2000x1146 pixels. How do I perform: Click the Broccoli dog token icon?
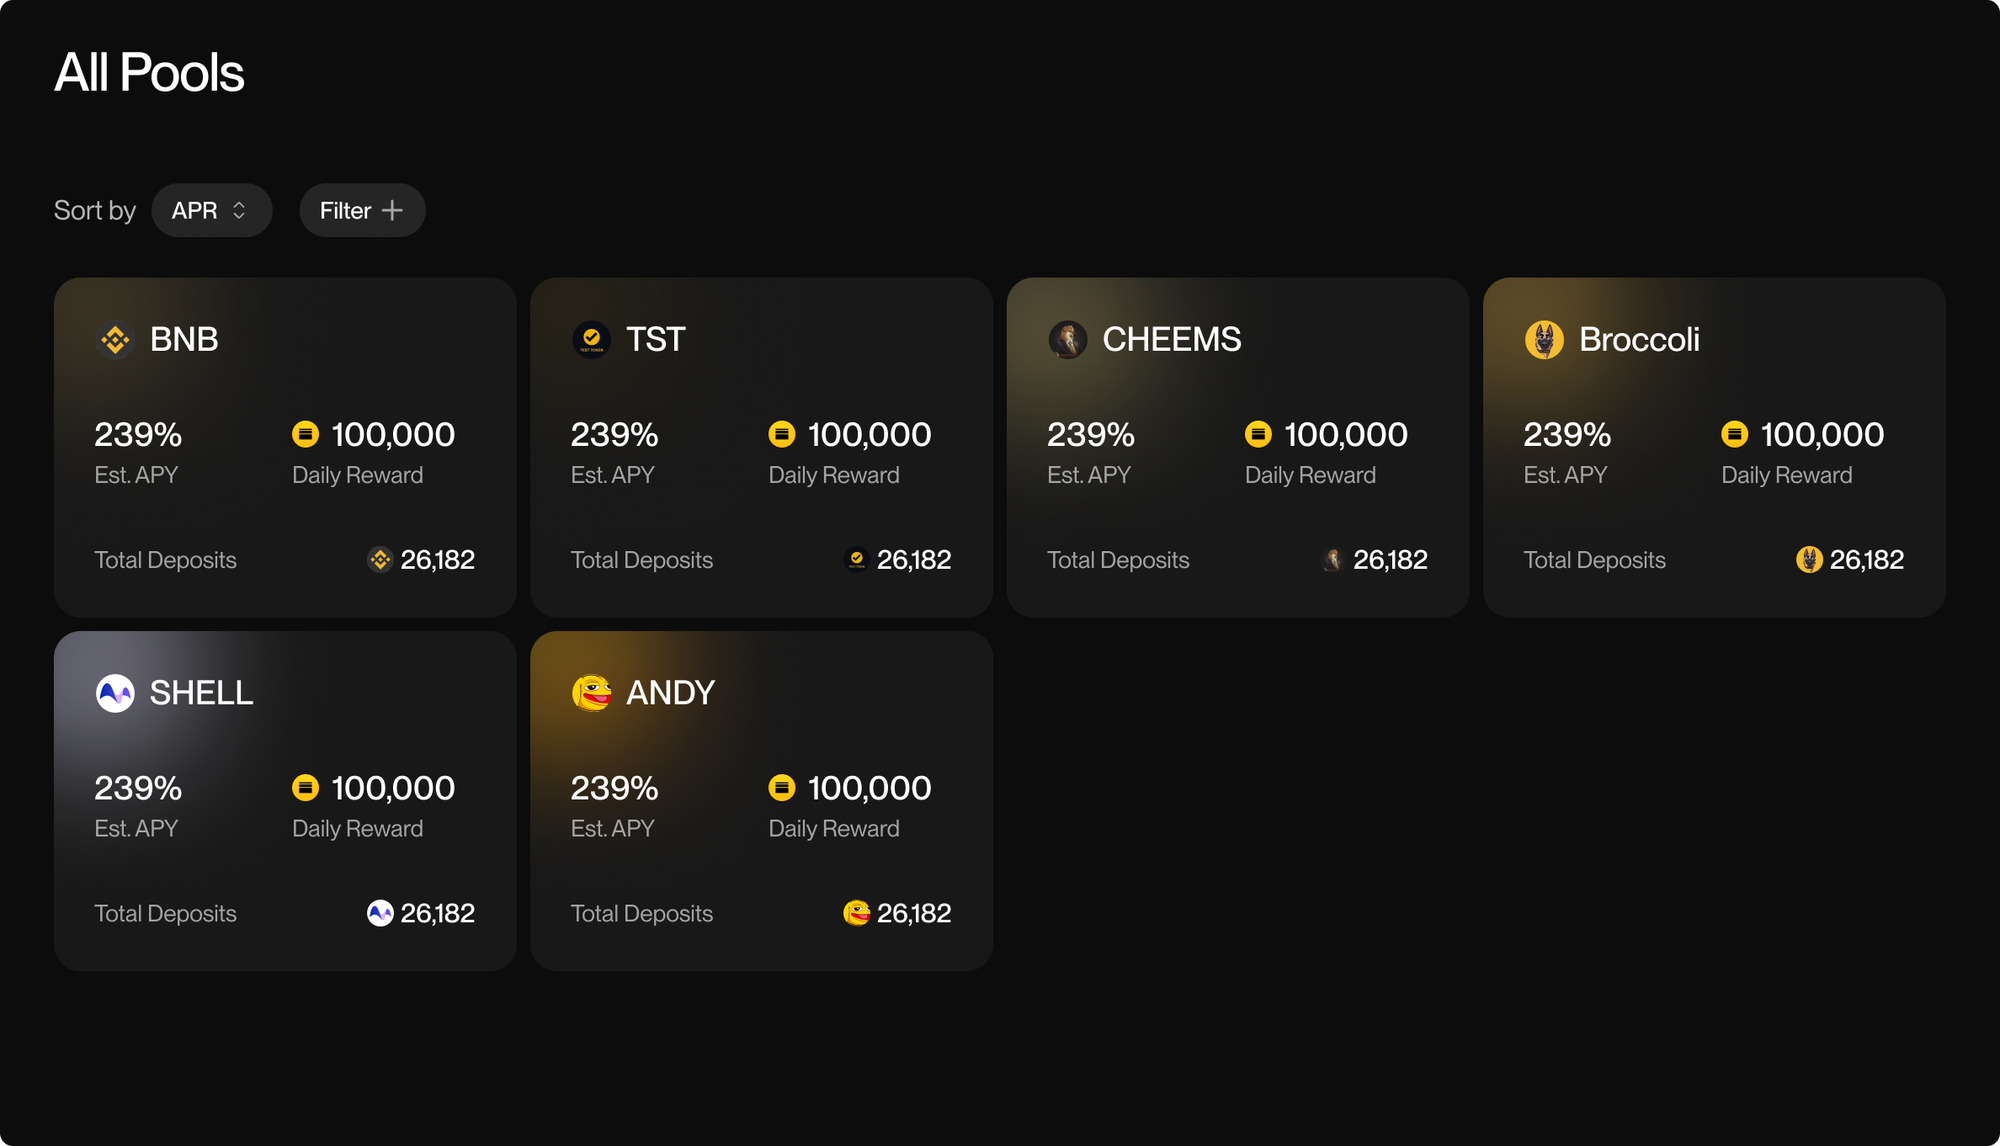coord(1544,340)
